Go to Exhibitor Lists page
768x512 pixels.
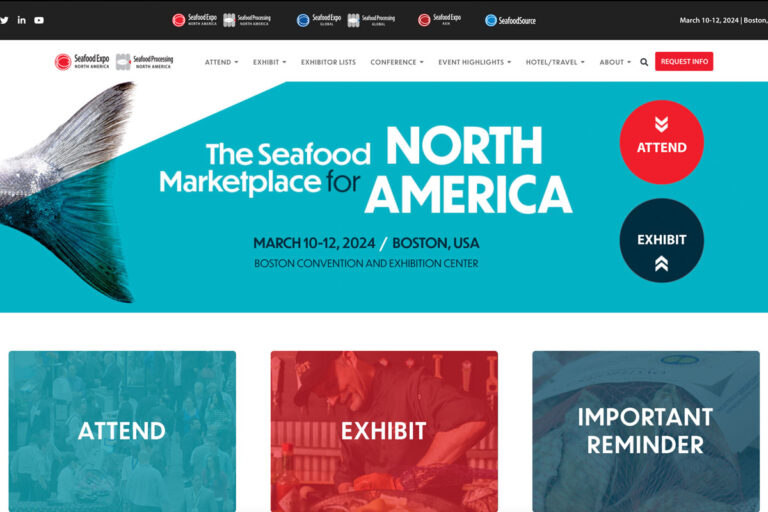(328, 62)
